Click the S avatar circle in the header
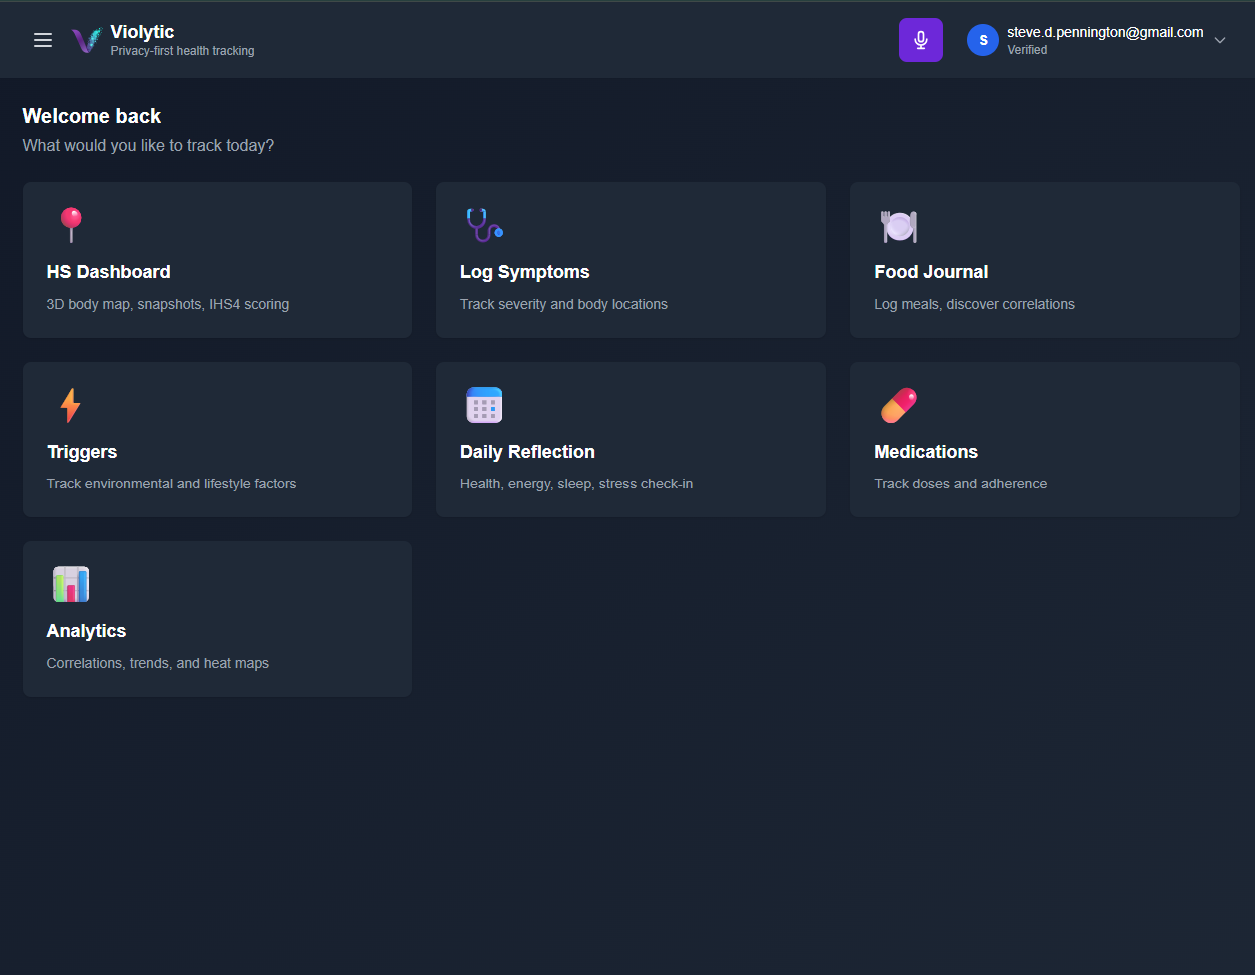This screenshot has height=975, width=1255. click(982, 39)
